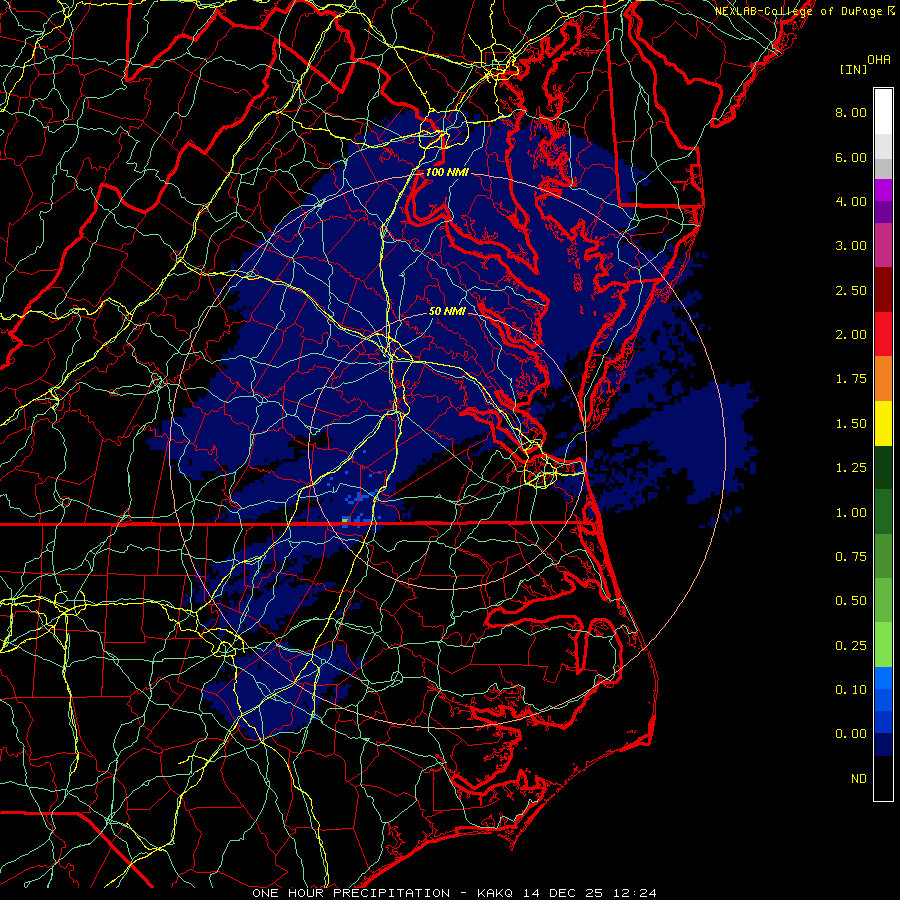Click the '1.00' scale label

point(851,513)
